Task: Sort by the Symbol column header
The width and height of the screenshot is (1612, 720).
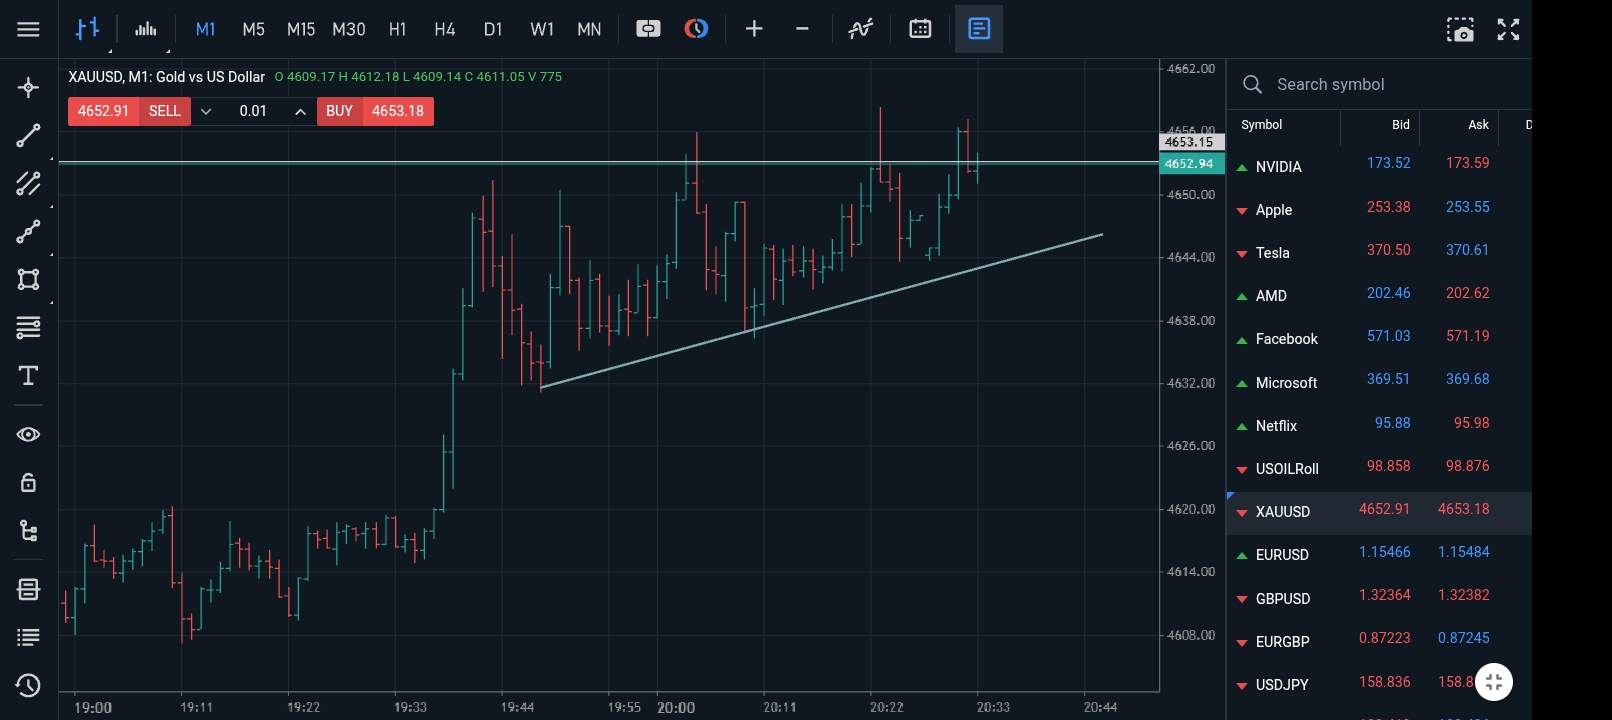Action: tap(1261, 125)
